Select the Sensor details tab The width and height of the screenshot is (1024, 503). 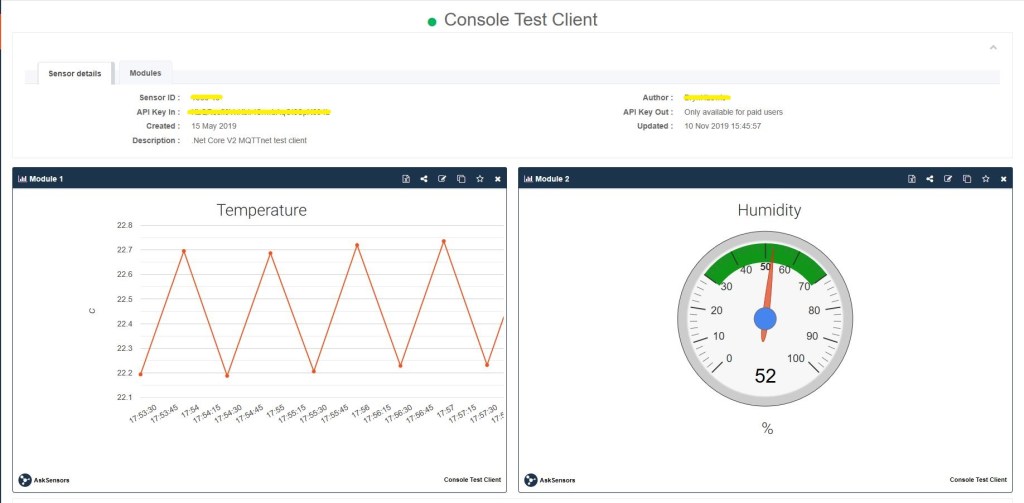point(74,74)
